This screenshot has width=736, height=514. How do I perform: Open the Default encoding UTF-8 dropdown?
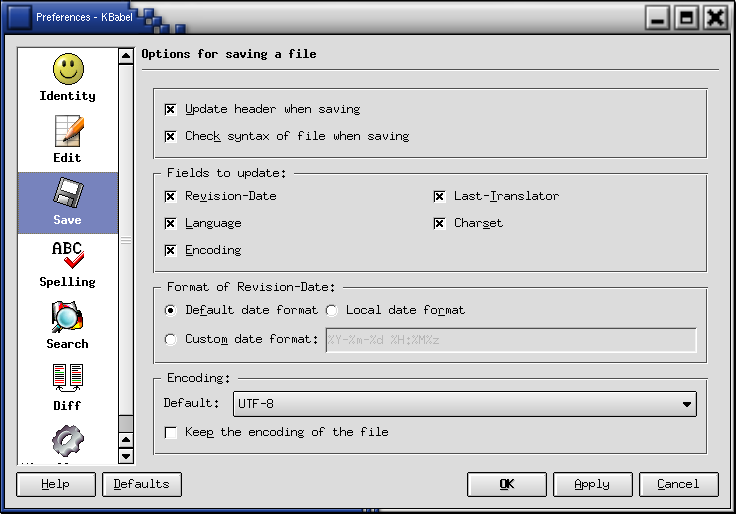click(464, 404)
